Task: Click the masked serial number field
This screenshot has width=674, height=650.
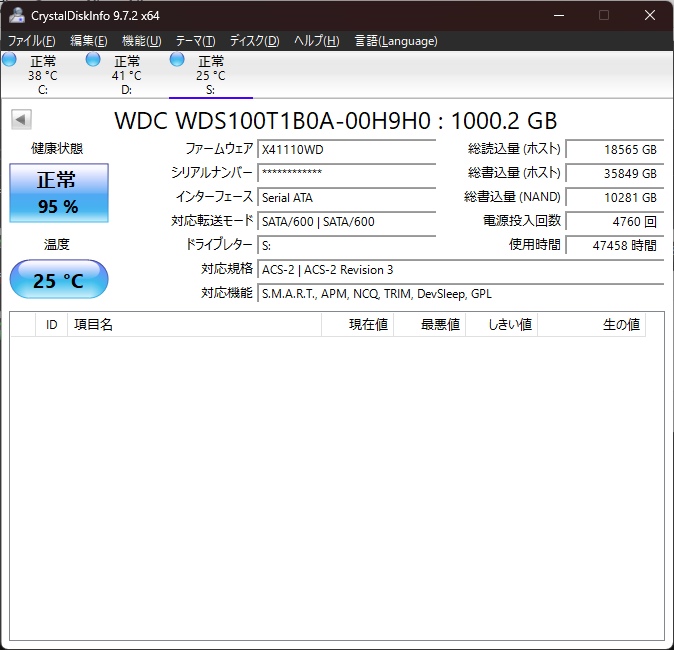Action: 346,173
